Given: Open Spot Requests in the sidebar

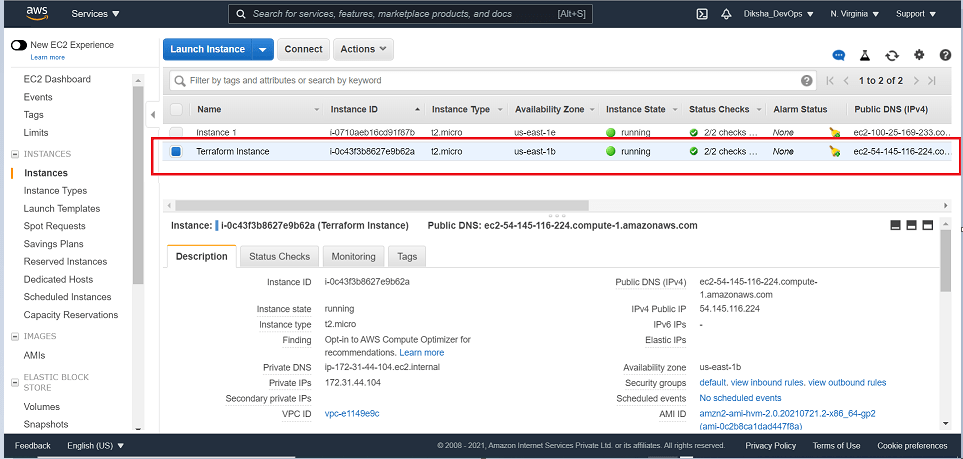Looking at the screenshot, I should tap(55, 226).
